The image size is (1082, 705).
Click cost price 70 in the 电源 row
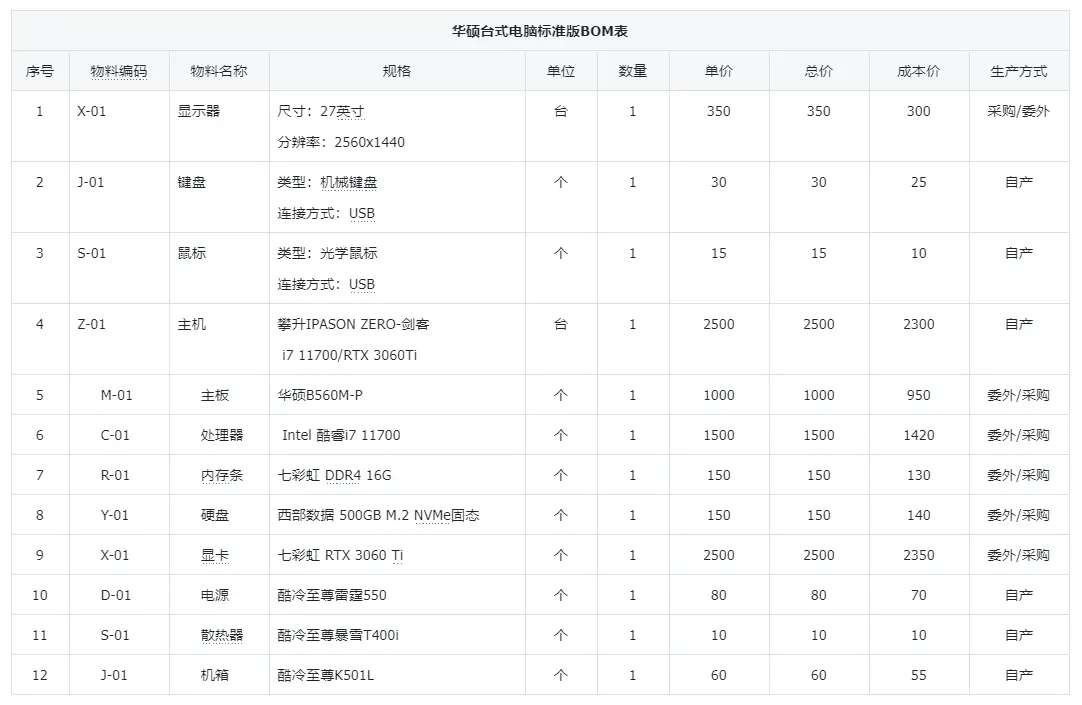918,595
